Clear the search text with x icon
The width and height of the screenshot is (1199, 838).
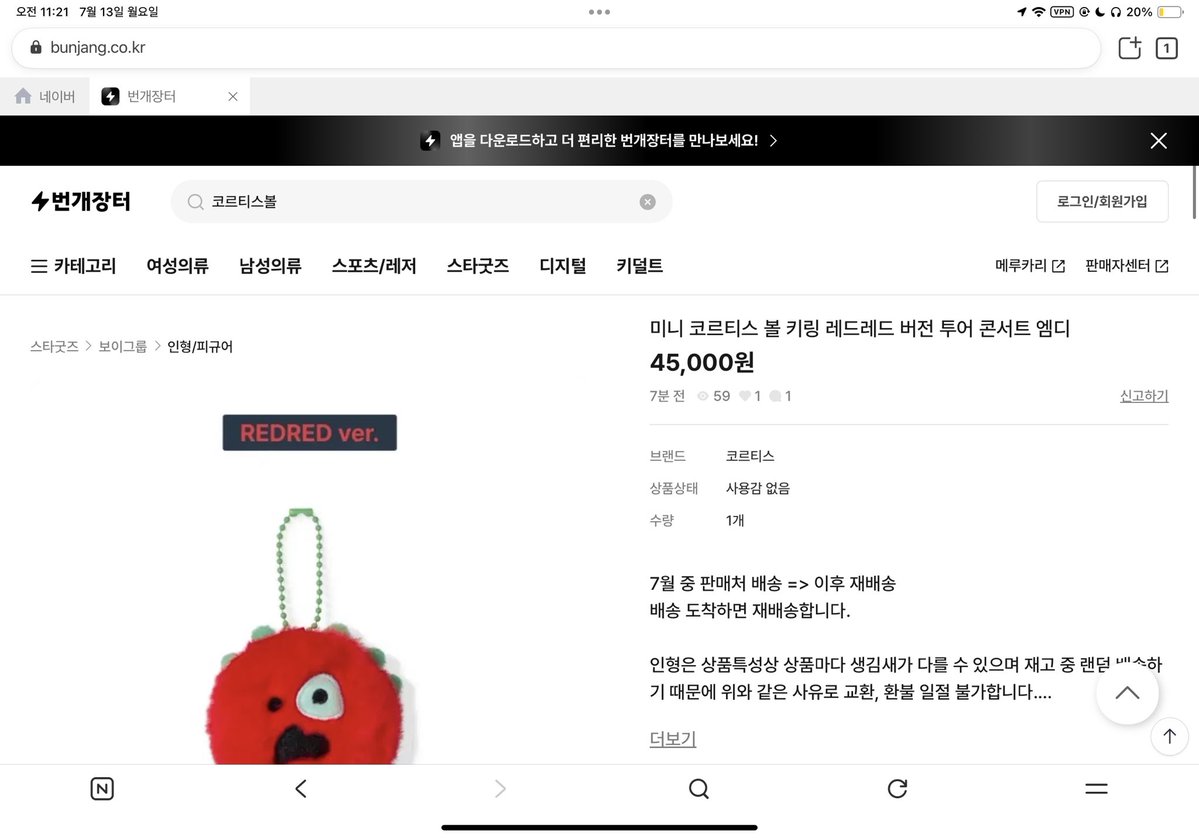tap(648, 202)
